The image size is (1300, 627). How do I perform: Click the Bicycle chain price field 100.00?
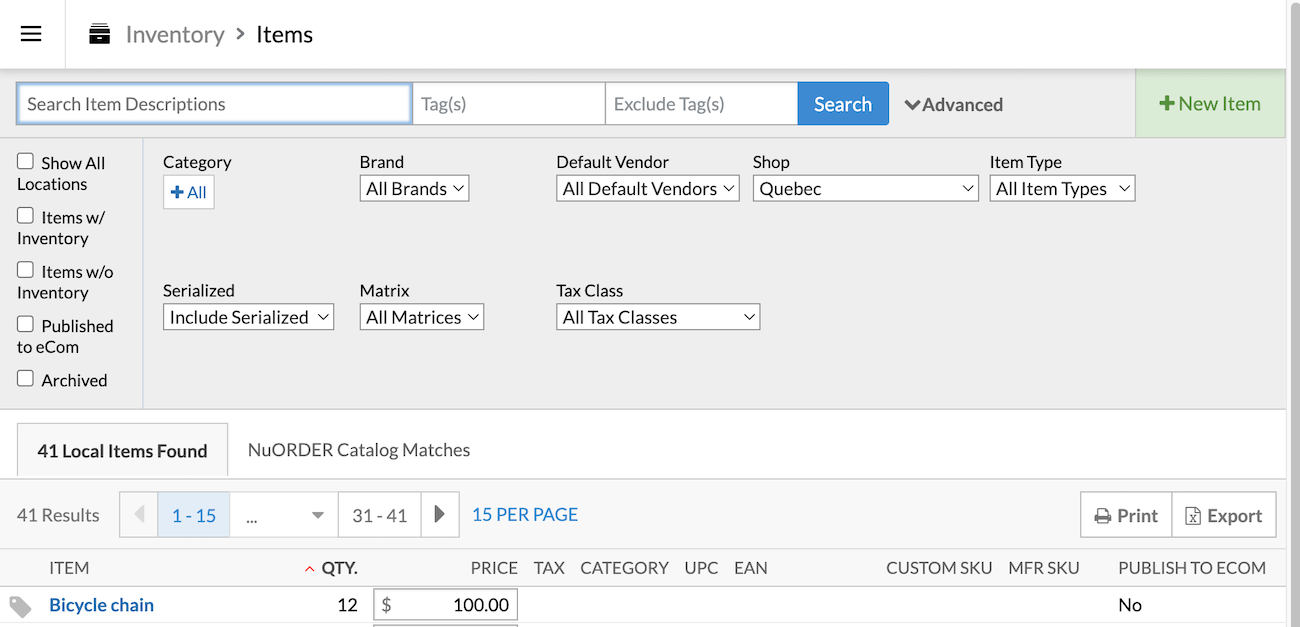tap(445, 605)
